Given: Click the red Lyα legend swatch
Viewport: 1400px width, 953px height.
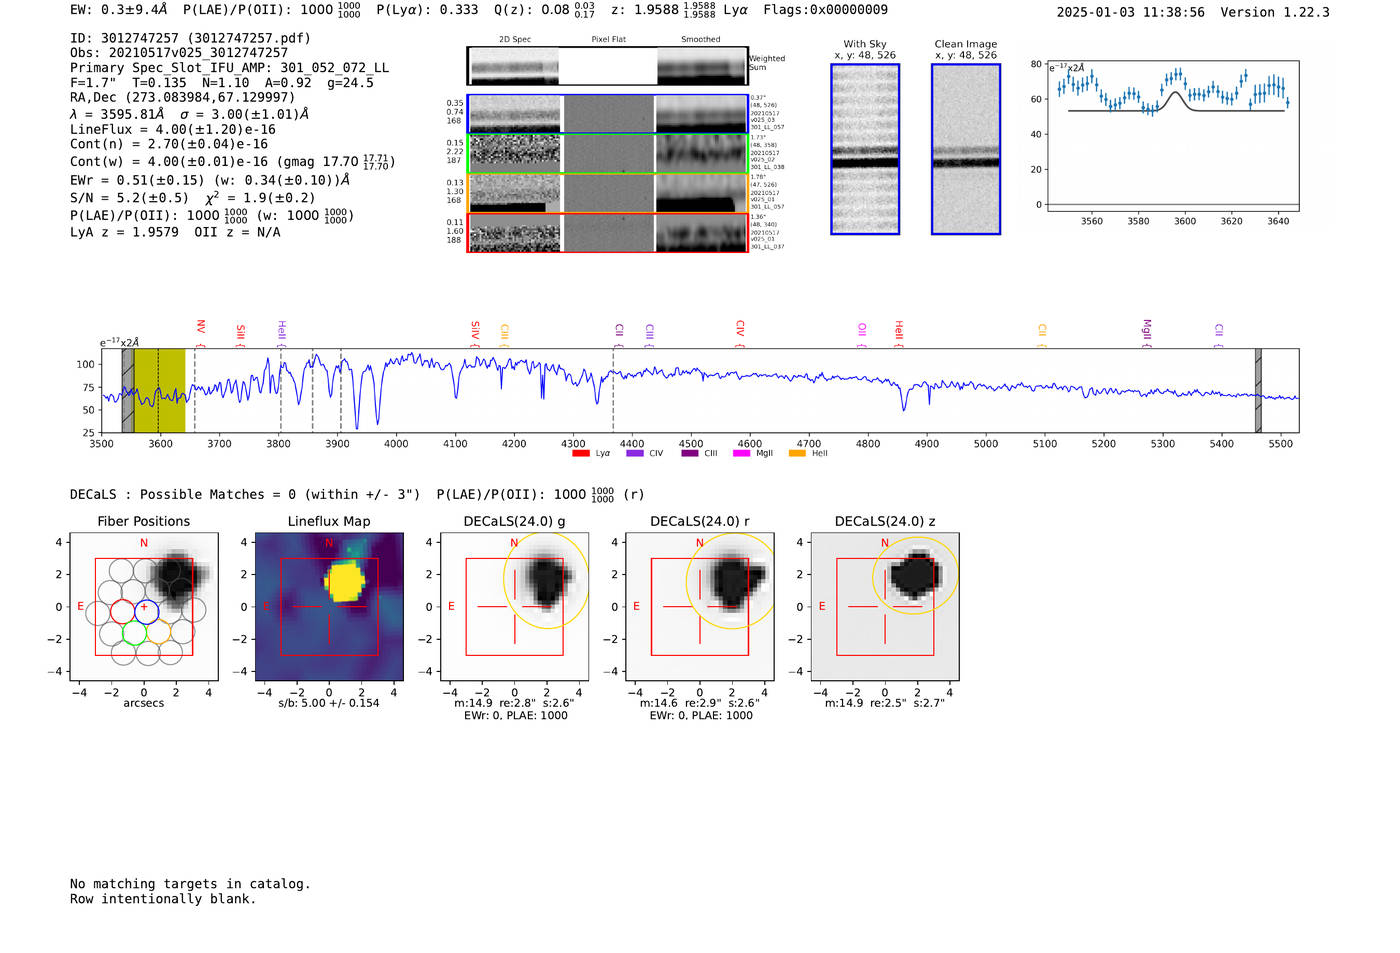Looking at the screenshot, I should (x=581, y=453).
